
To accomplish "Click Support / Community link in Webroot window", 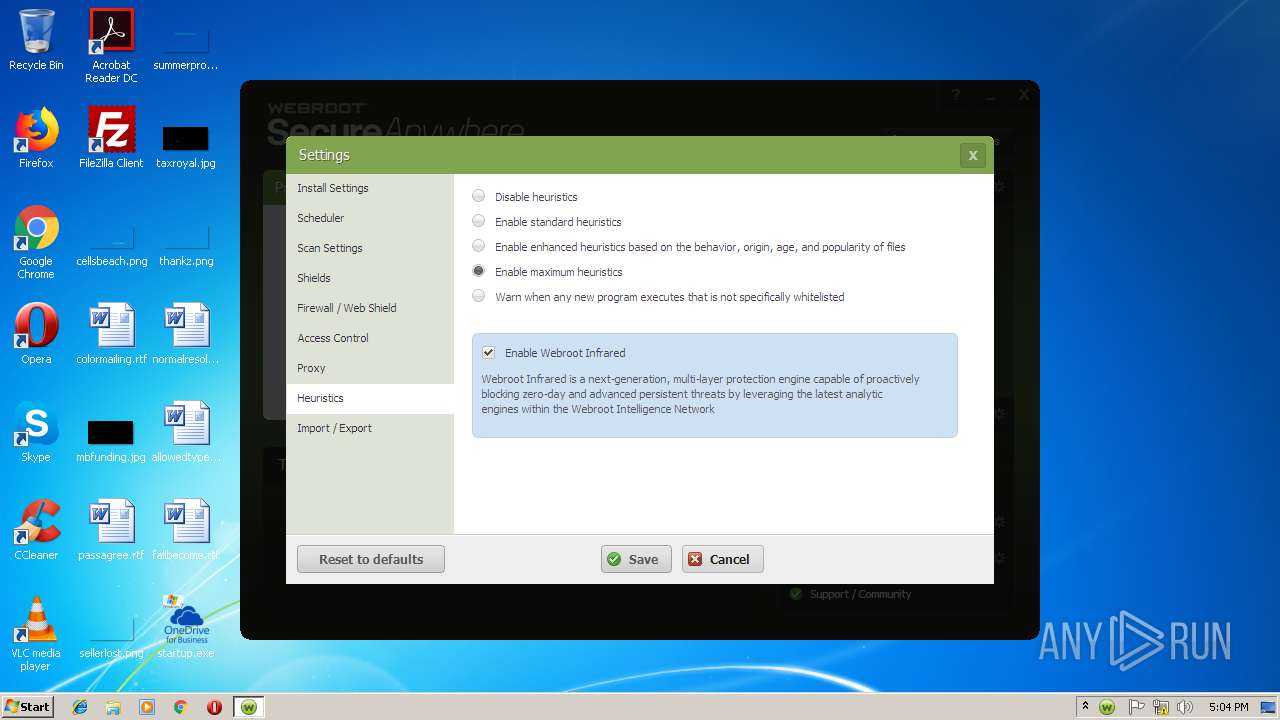I will tap(860, 594).
